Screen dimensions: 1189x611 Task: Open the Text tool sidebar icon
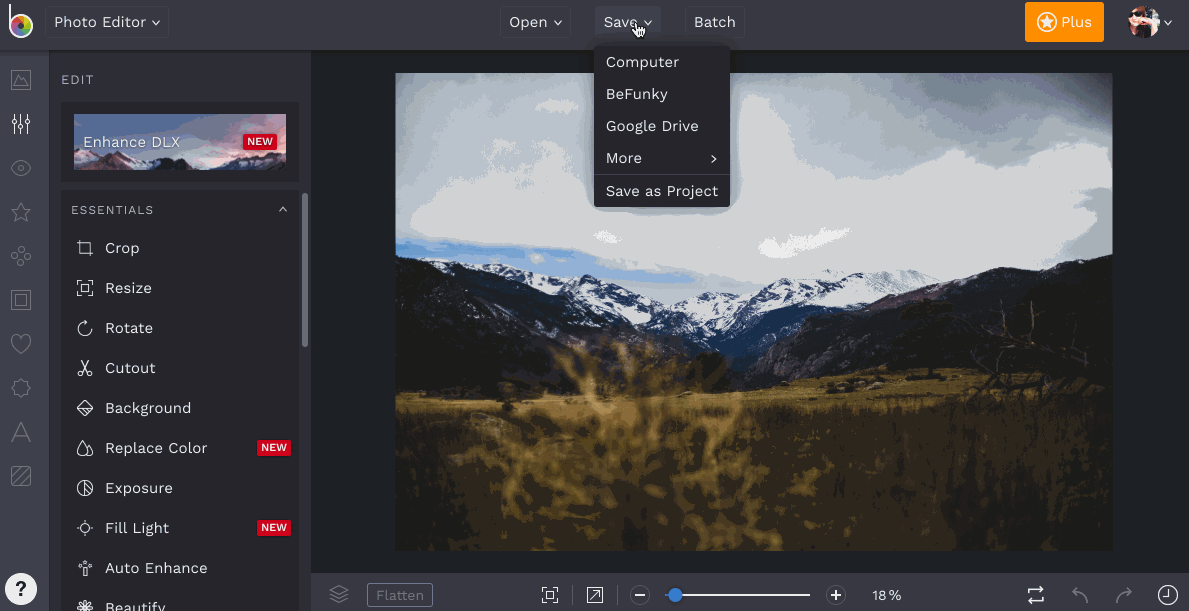click(x=21, y=432)
